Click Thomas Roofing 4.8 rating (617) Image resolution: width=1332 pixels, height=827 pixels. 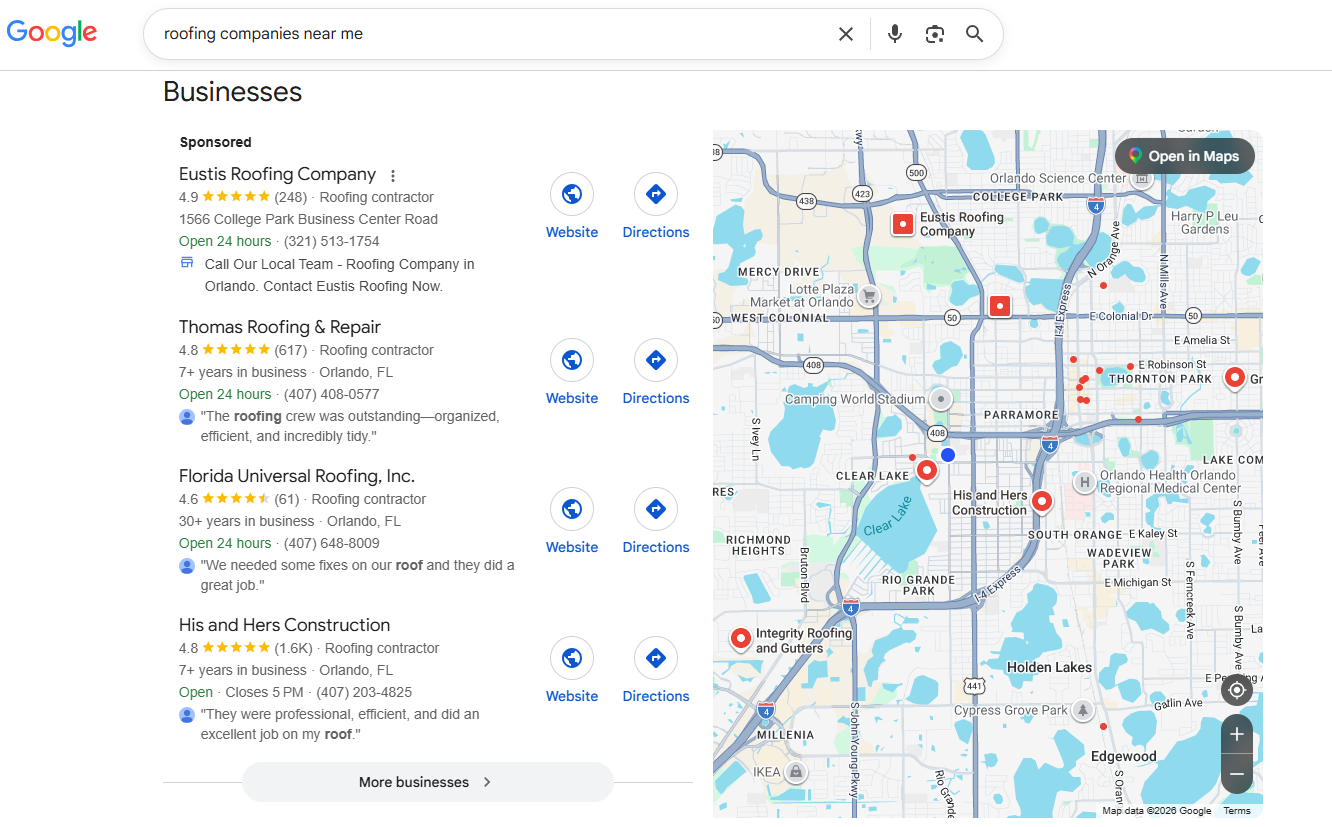coord(243,350)
